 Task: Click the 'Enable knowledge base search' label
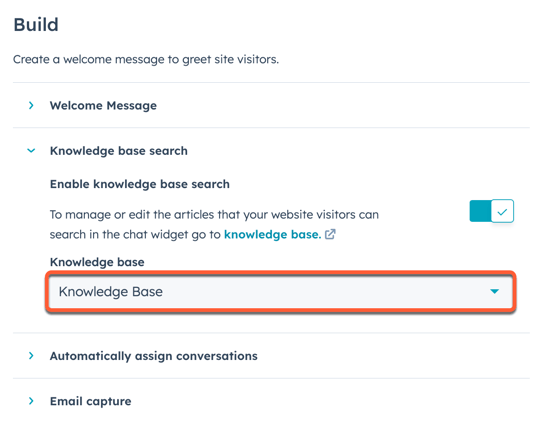pos(140,184)
